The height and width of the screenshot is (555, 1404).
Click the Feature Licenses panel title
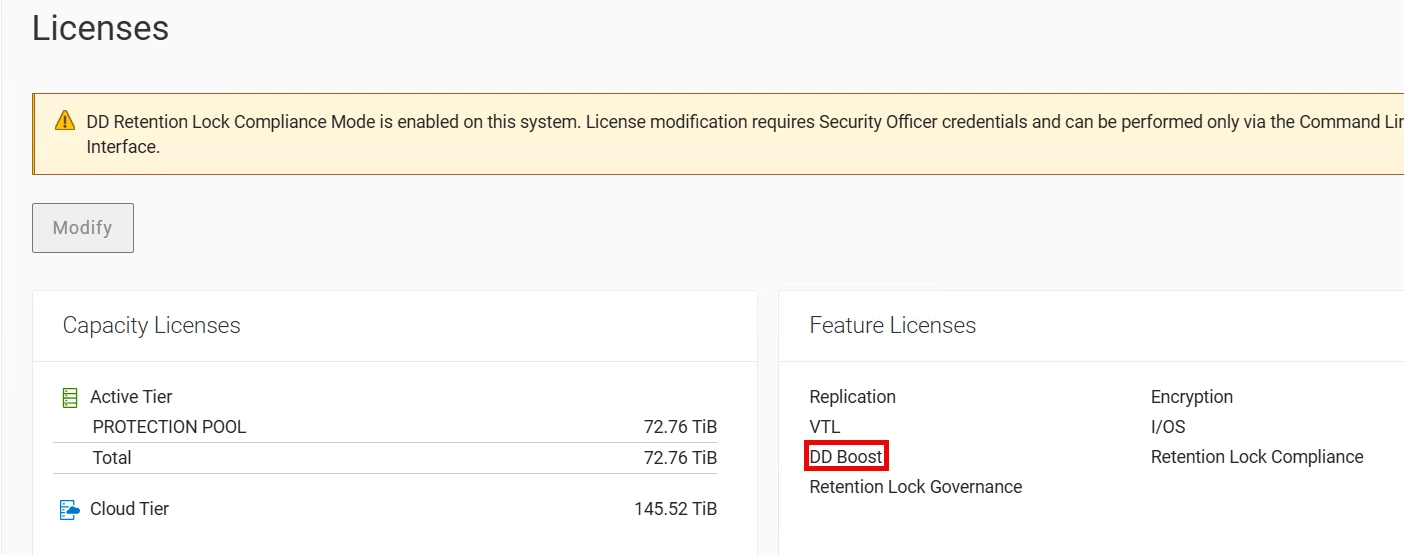892,325
